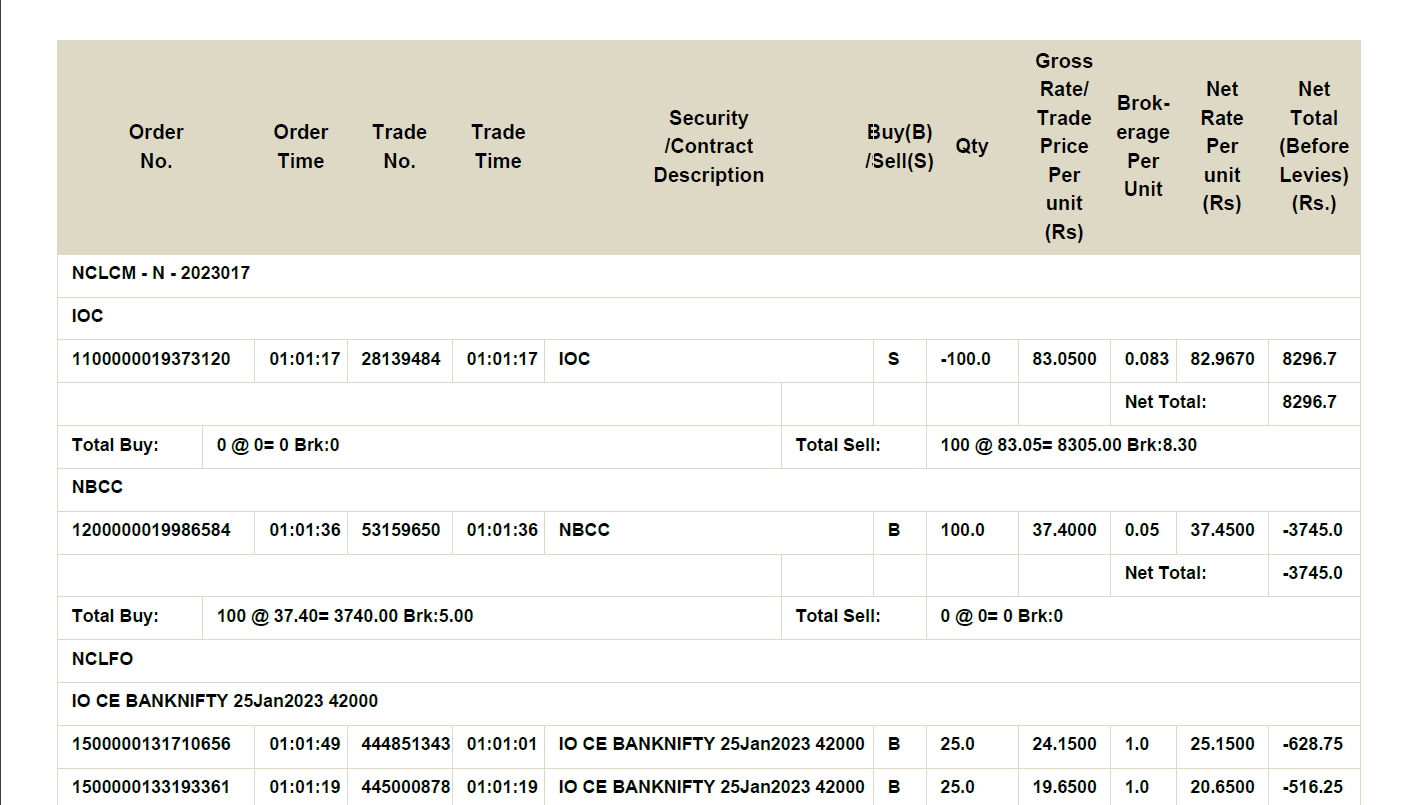Image resolution: width=1415 pixels, height=805 pixels.
Task: Click NBCC net rate 37.4500
Action: pyautogui.click(x=1222, y=530)
